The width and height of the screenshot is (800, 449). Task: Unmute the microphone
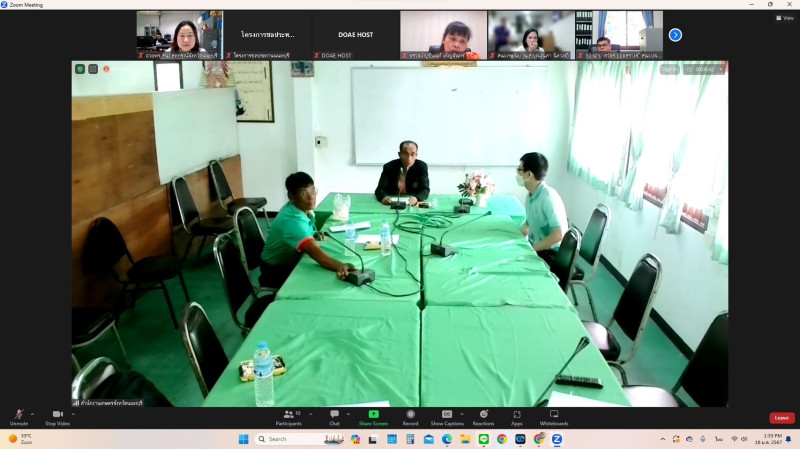tap(18, 415)
